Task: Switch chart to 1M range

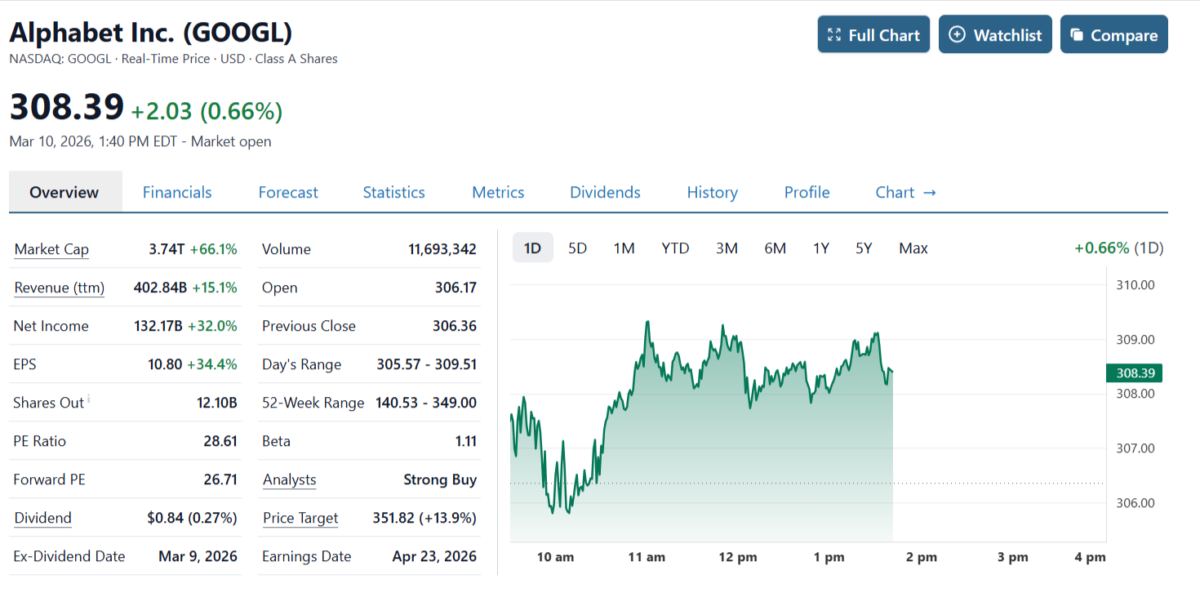Action: coord(624,247)
